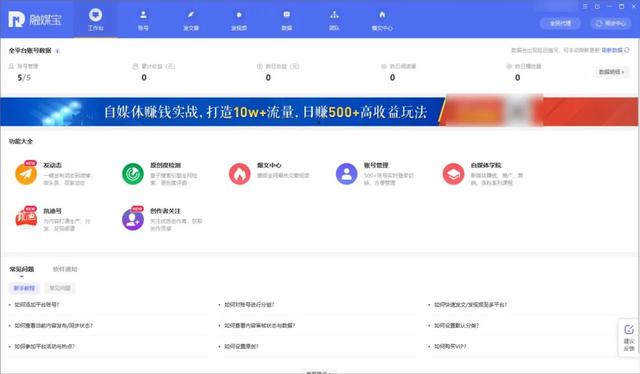Click the 全平台账号数据 heading text
The image size is (640, 374).
click(30, 51)
